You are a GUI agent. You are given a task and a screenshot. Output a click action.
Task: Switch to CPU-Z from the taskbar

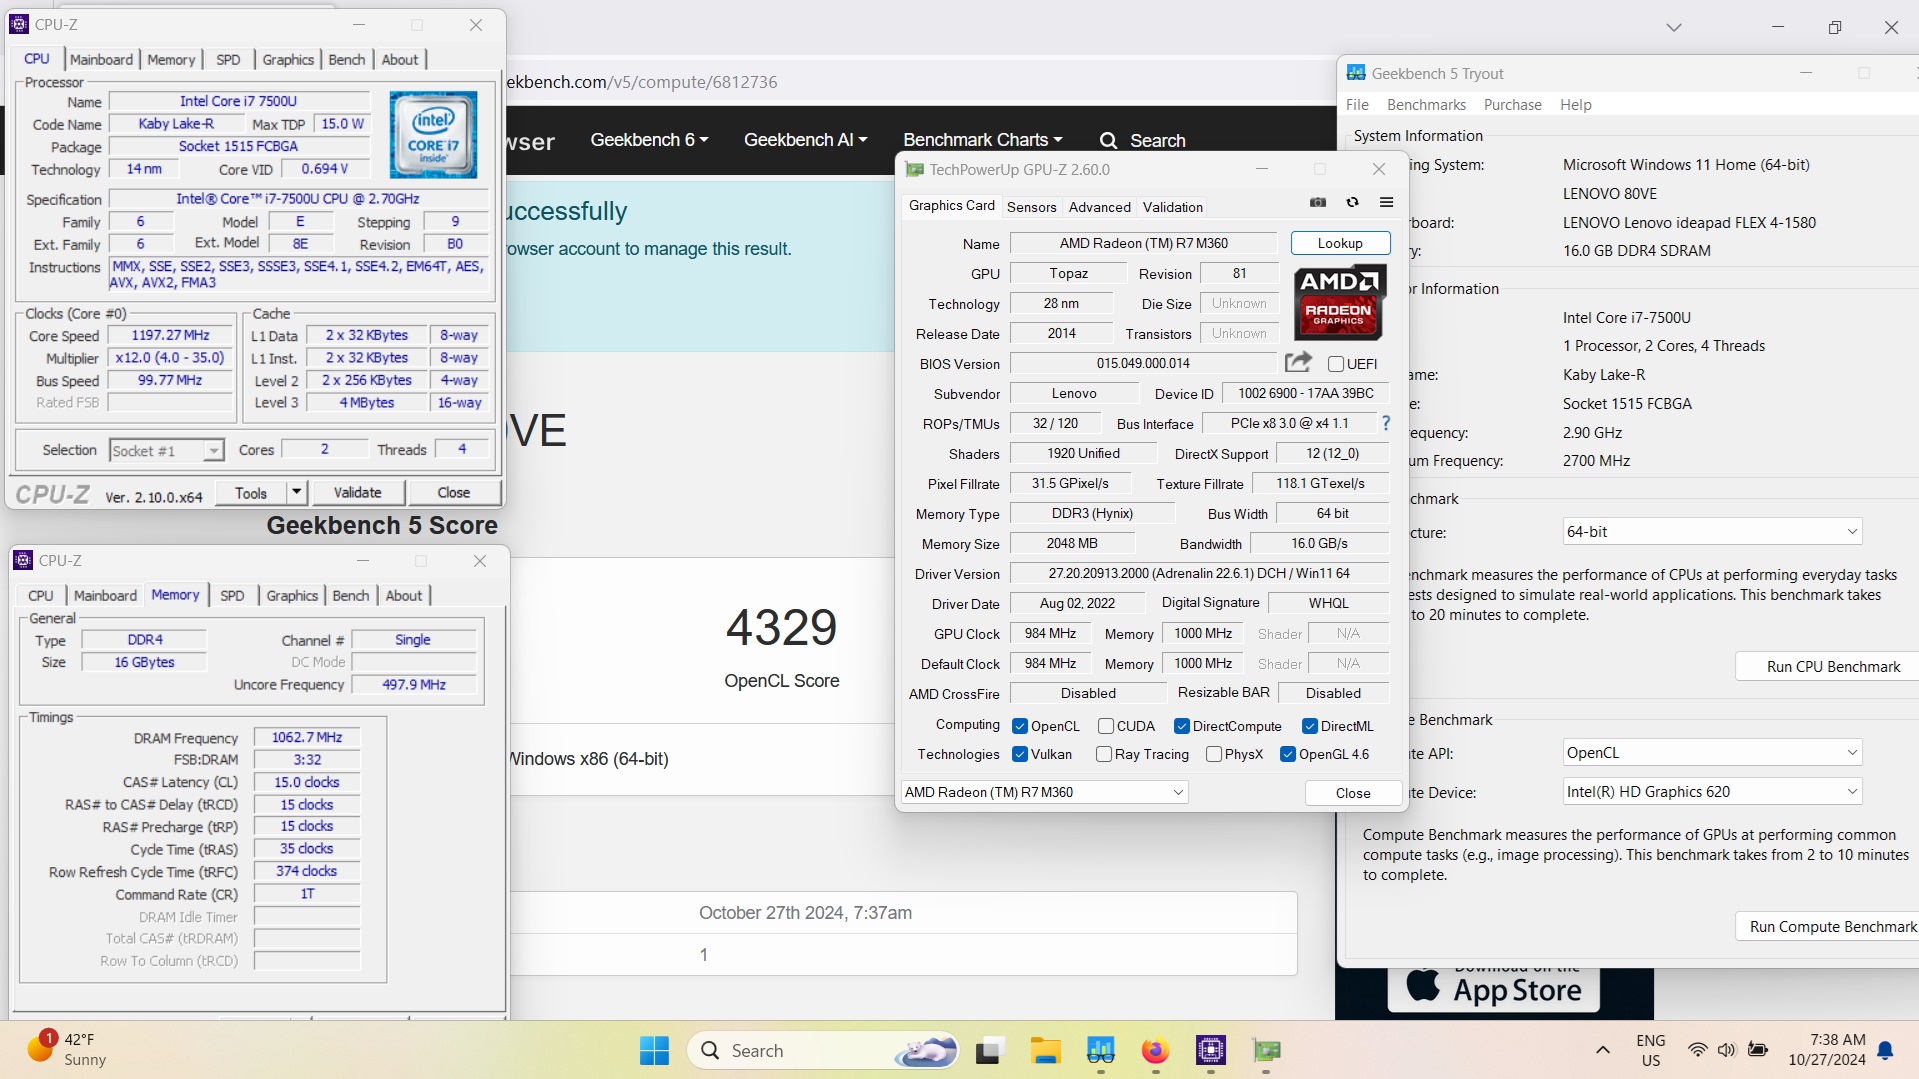click(1210, 1050)
